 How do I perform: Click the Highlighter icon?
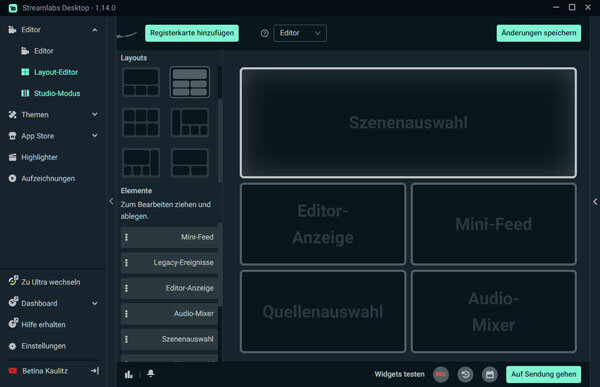coord(12,157)
